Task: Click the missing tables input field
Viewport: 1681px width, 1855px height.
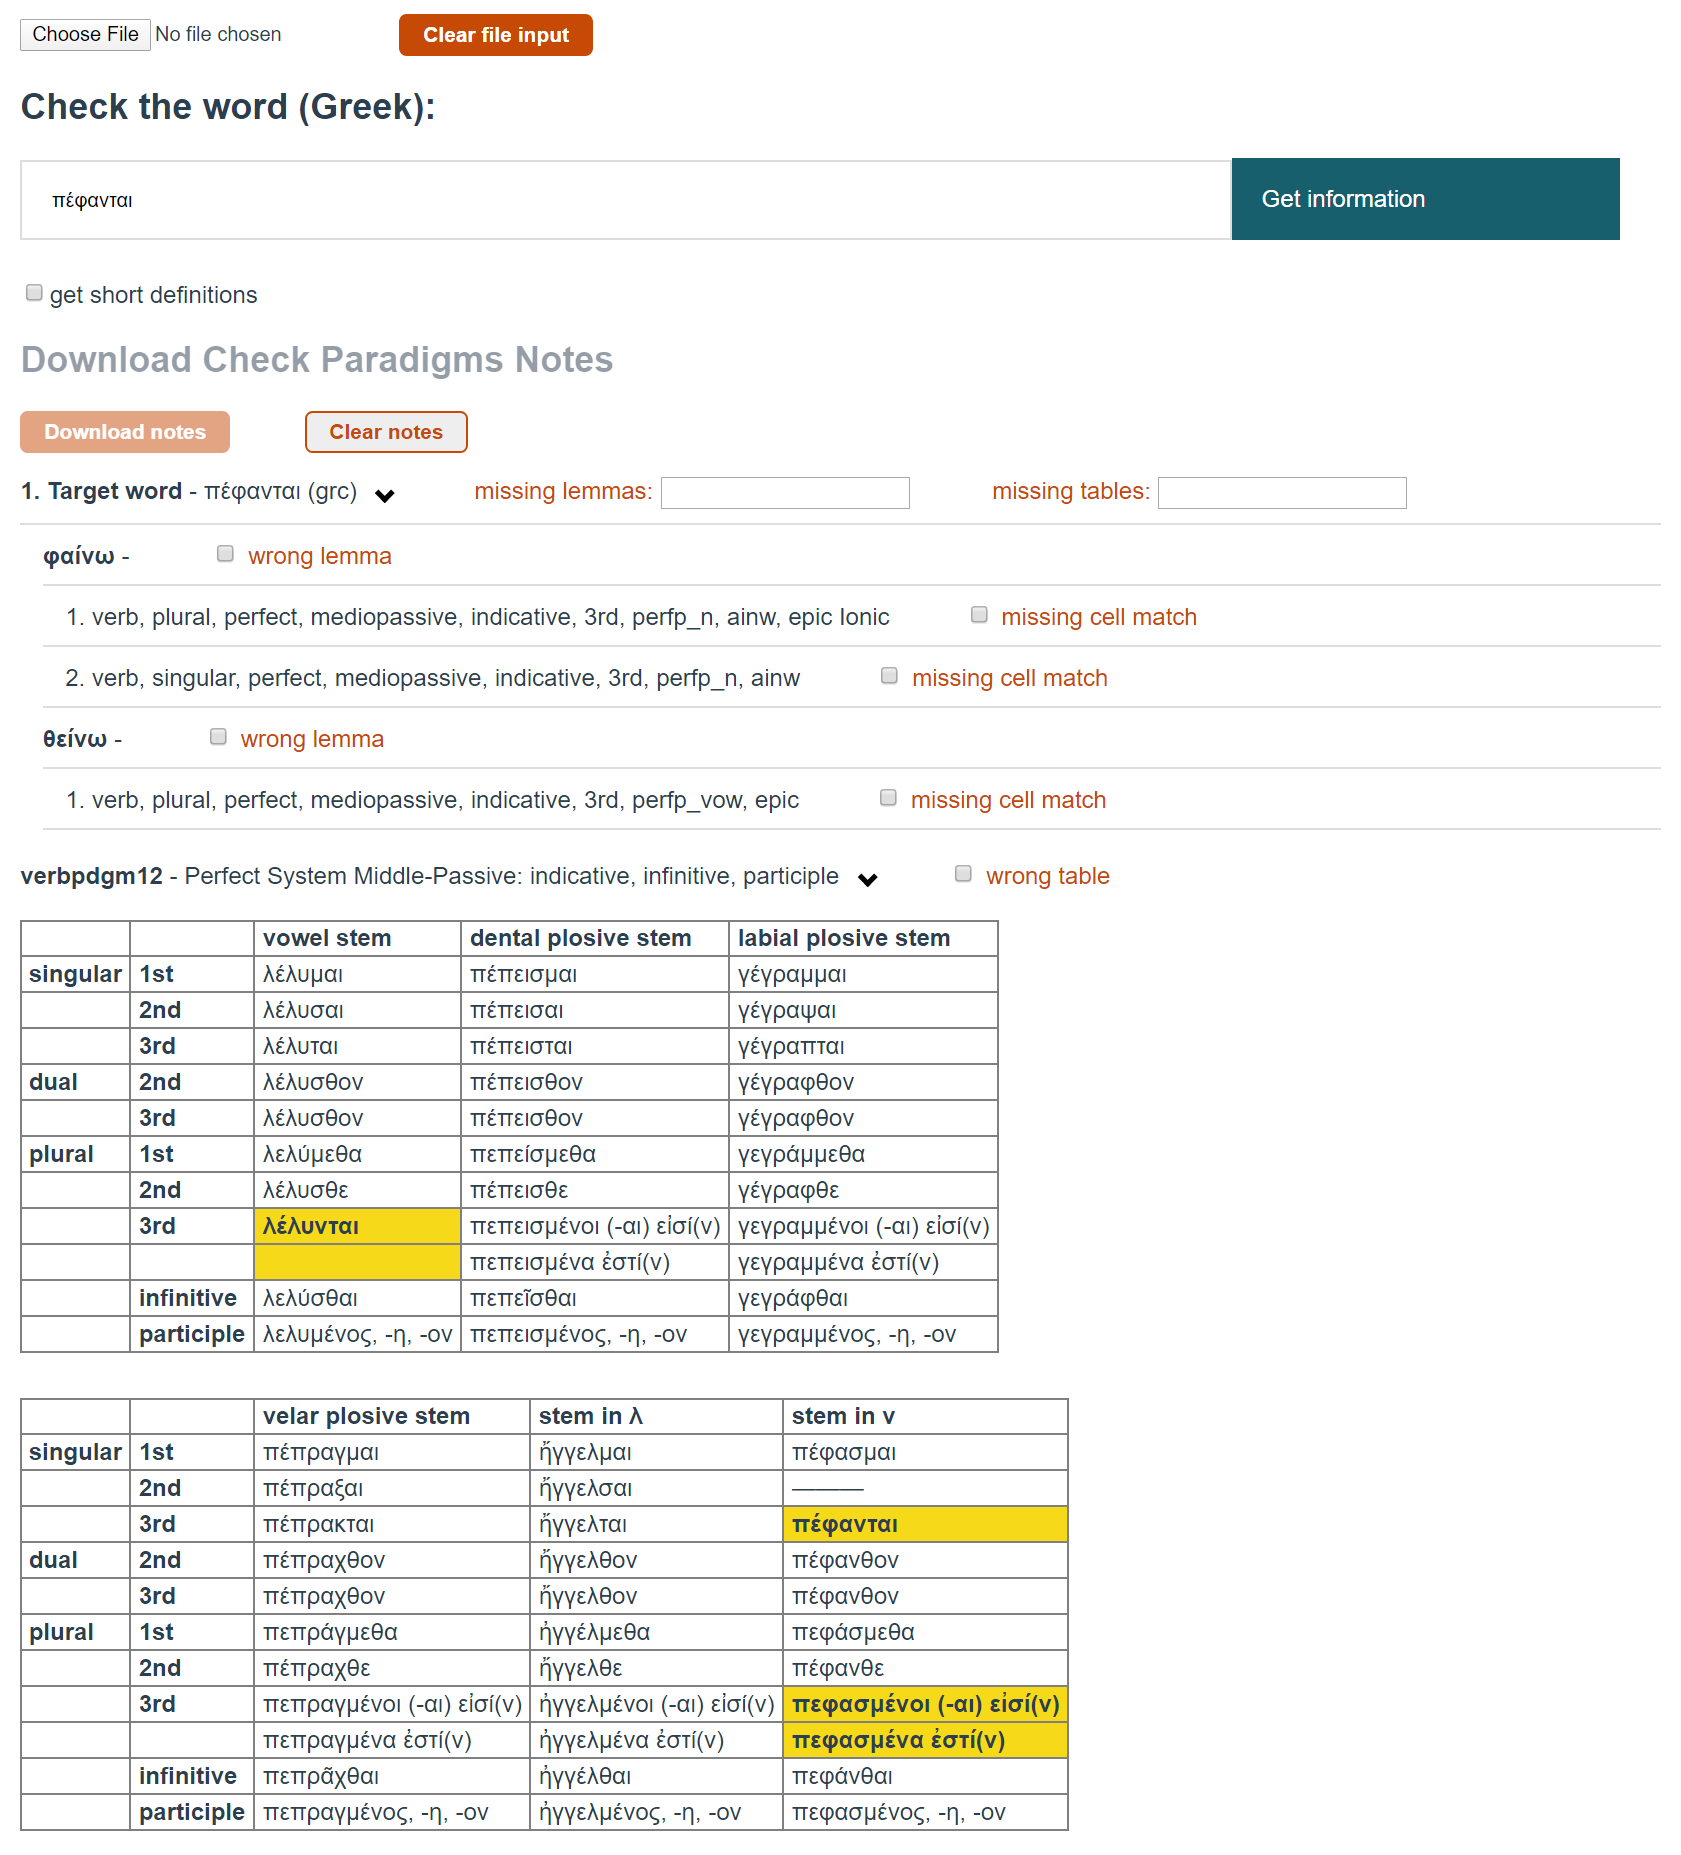Action: point(1281,492)
